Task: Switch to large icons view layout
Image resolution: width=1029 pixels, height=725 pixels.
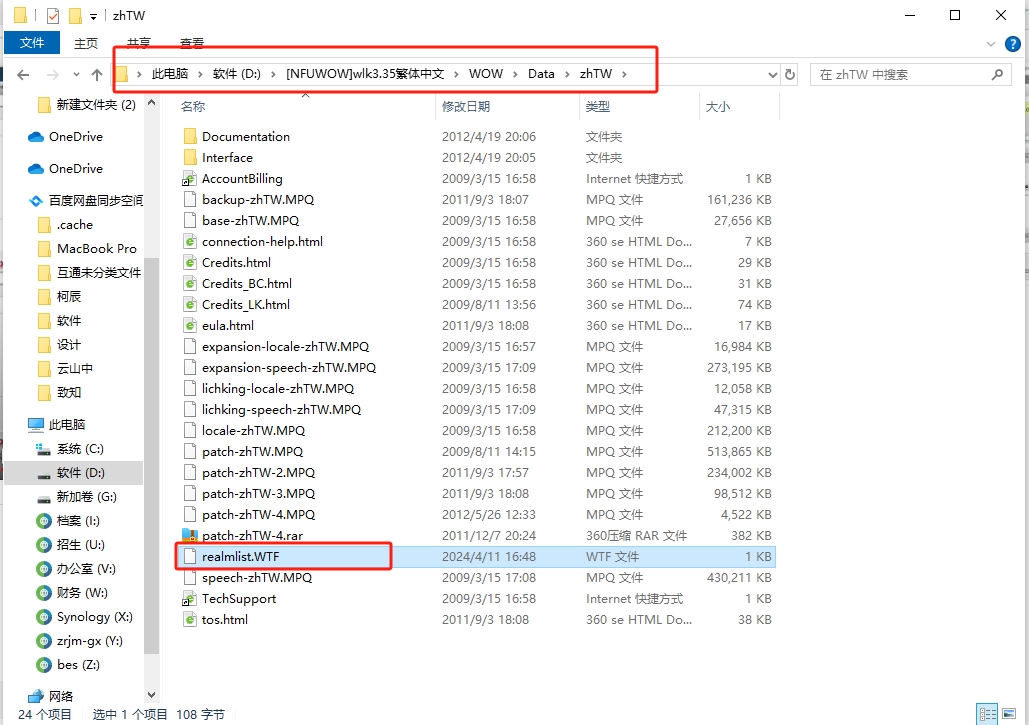Action: (x=1009, y=714)
